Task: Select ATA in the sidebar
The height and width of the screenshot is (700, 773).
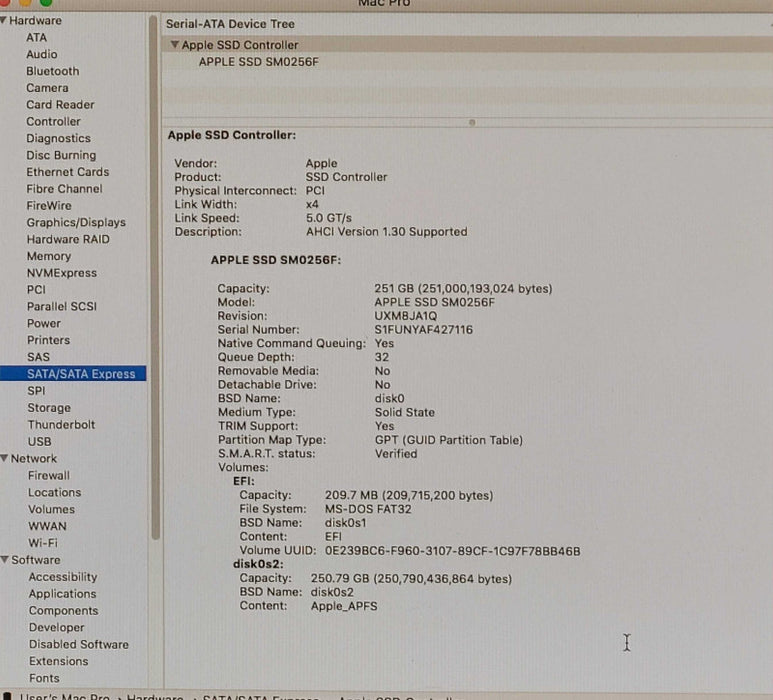Action: pos(36,37)
